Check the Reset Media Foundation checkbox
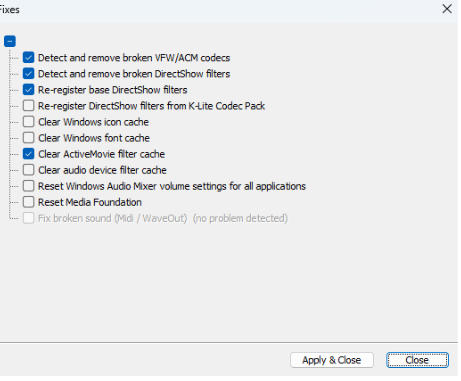Image resolution: width=461 pixels, height=381 pixels. pyautogui.click(x=28, y=202)
